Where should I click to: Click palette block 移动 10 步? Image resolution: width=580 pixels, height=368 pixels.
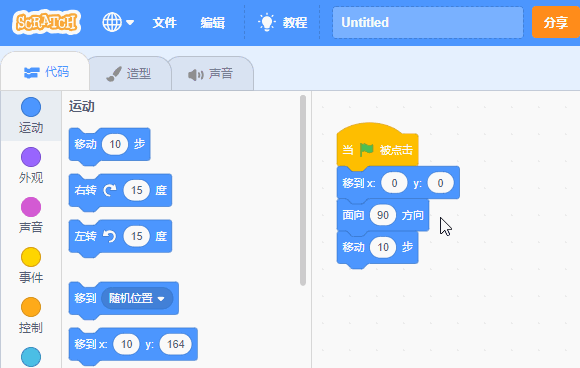coord(109,145)
